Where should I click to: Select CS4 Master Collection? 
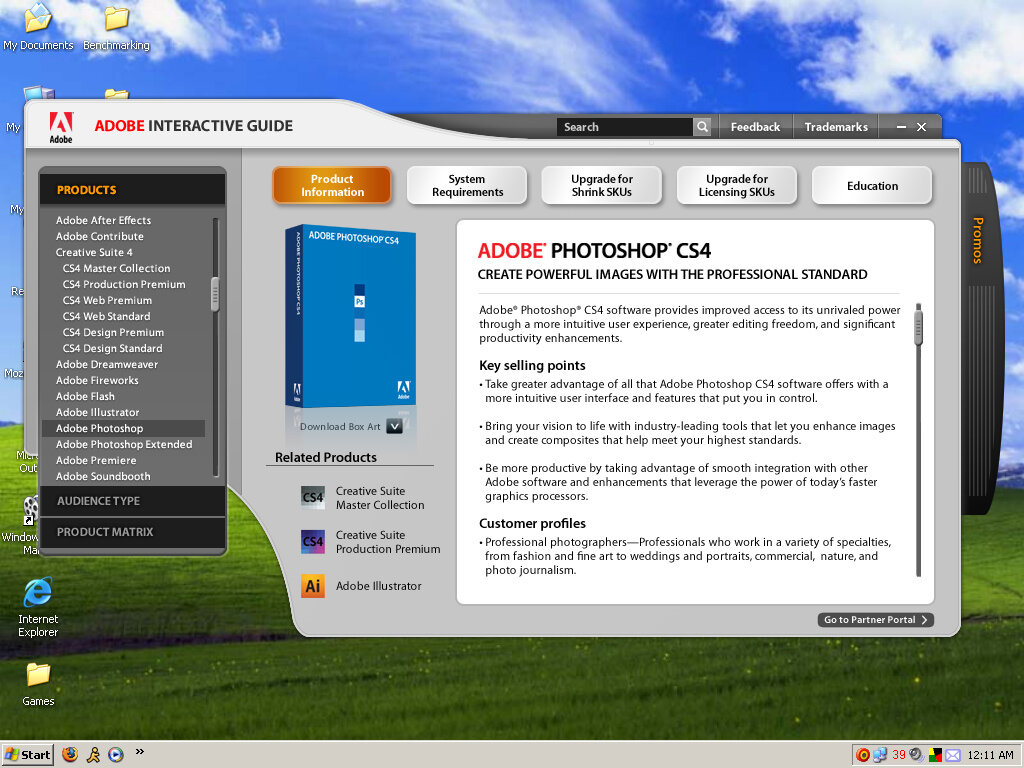pos(116,268)
